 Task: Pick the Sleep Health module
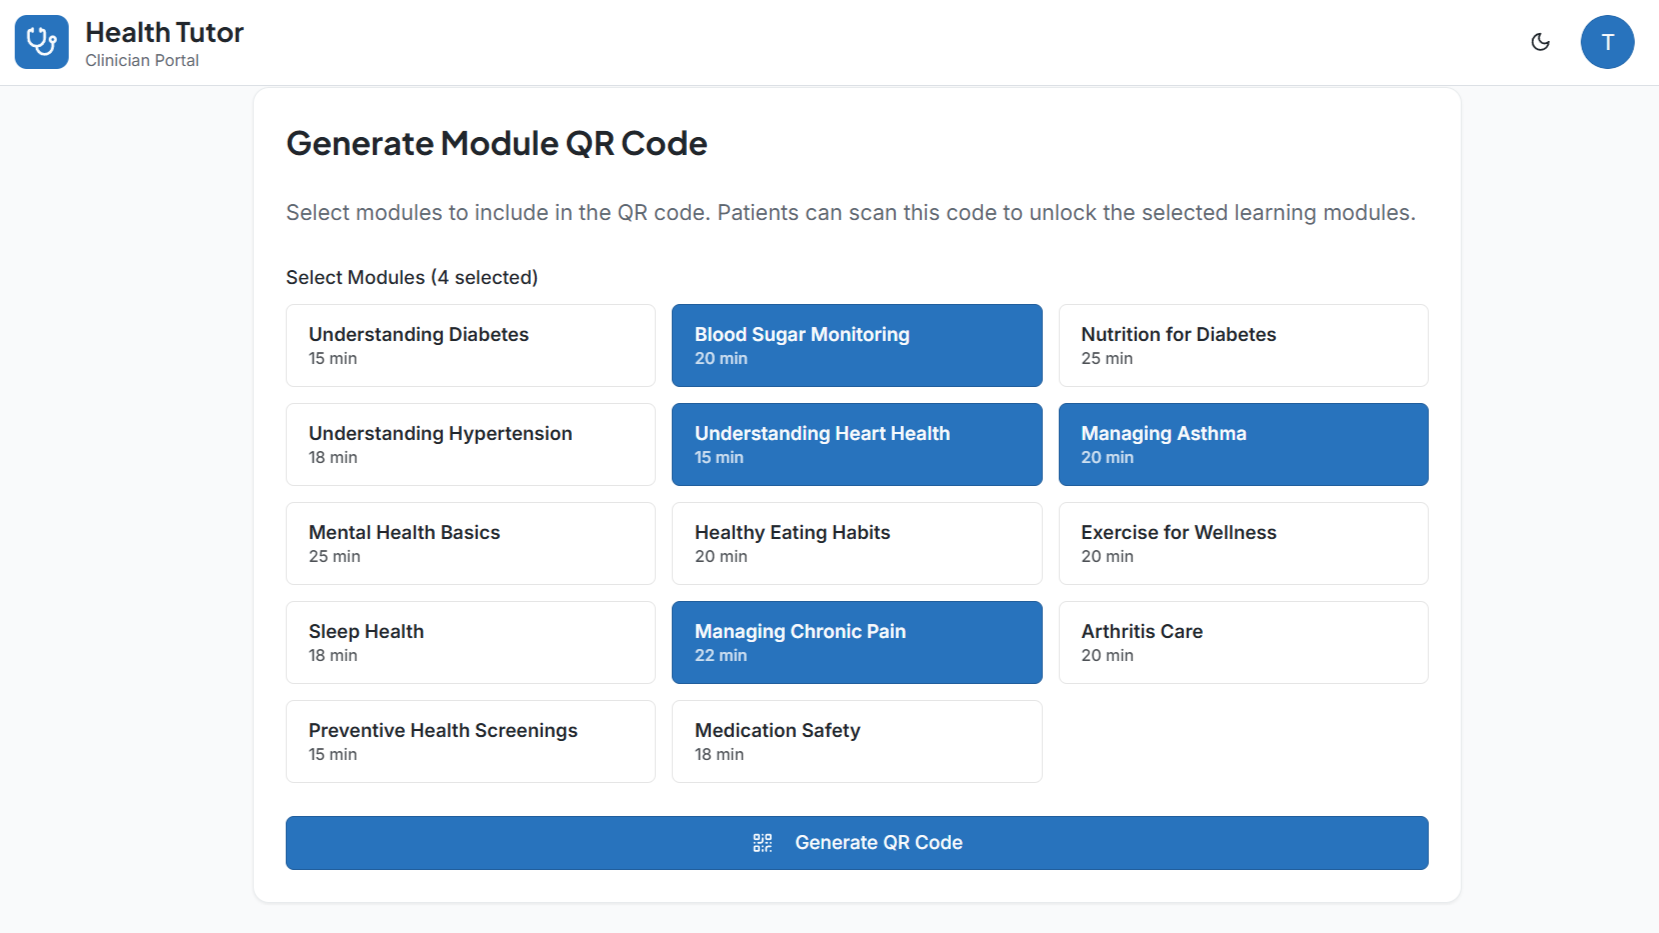pyautogui.click(x=470, y=642)
